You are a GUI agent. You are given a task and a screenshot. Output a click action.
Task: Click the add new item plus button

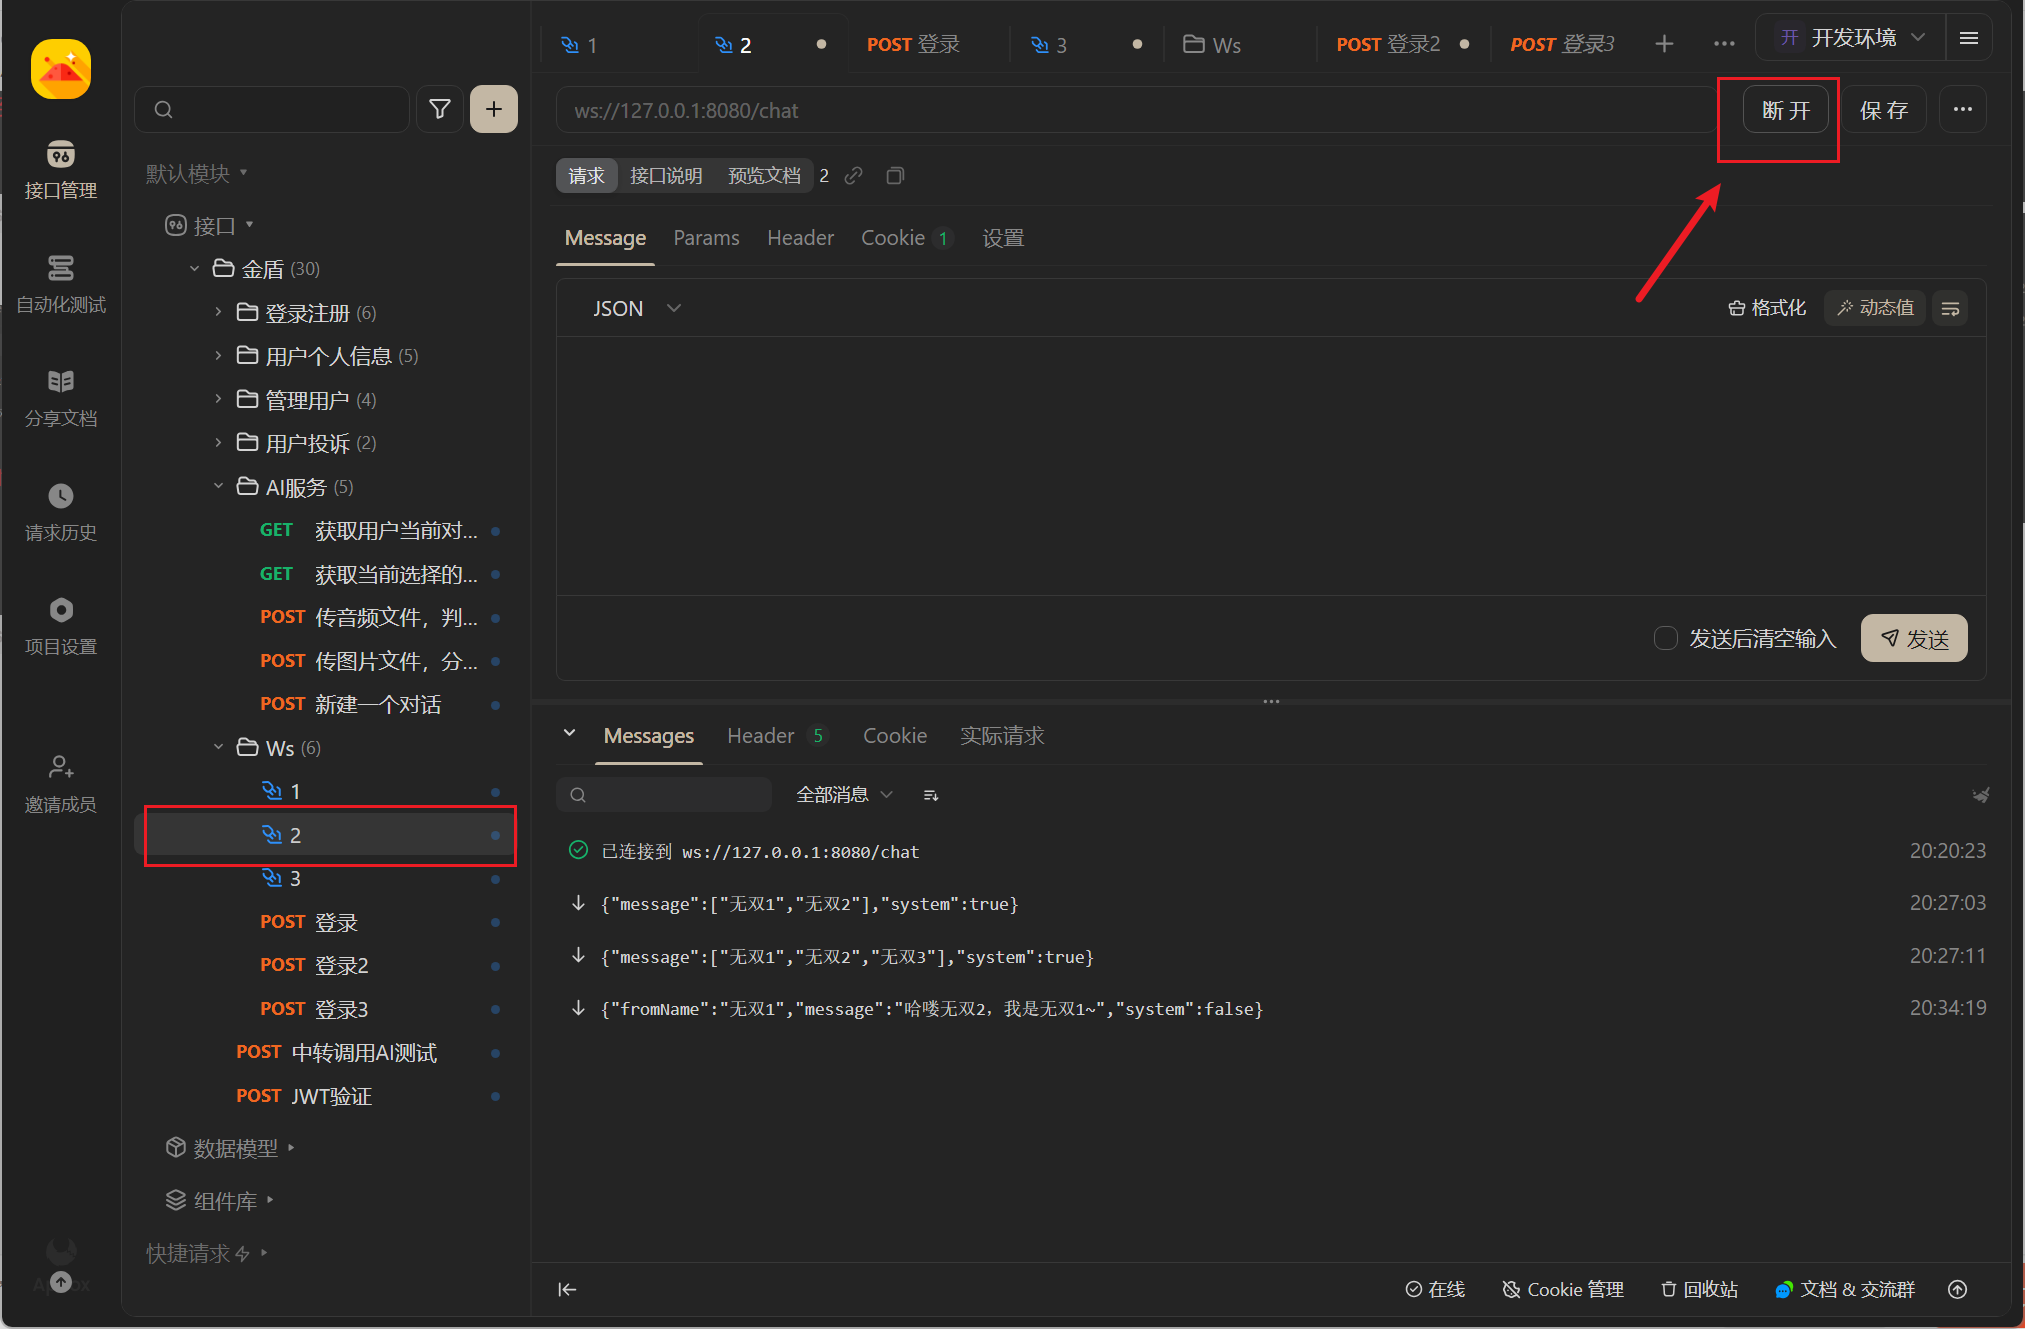[x=494, y=109]
